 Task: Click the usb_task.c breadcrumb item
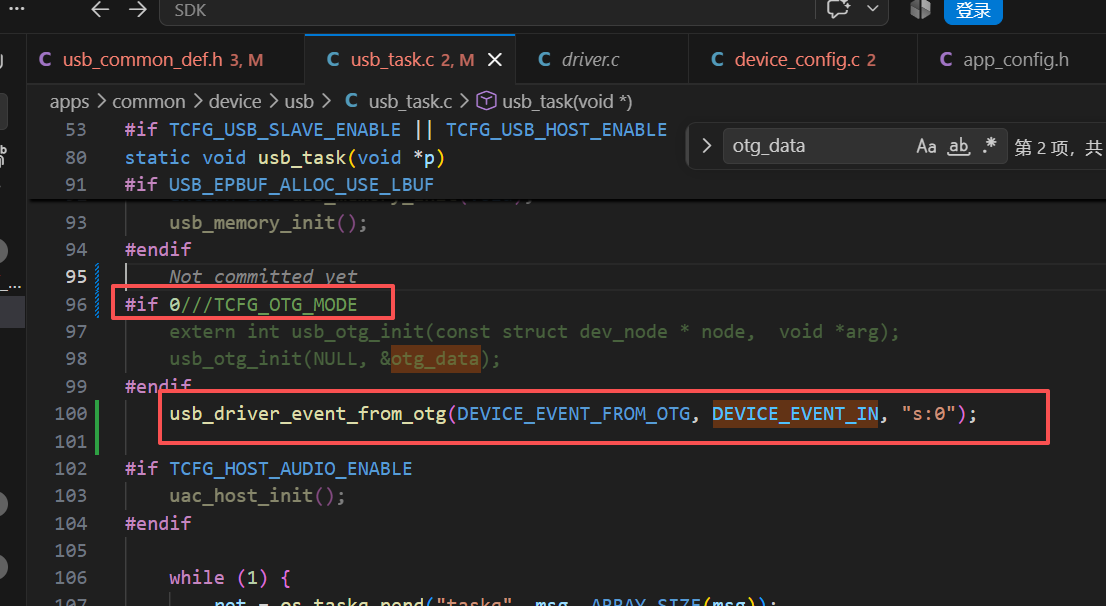click(399, 102)
